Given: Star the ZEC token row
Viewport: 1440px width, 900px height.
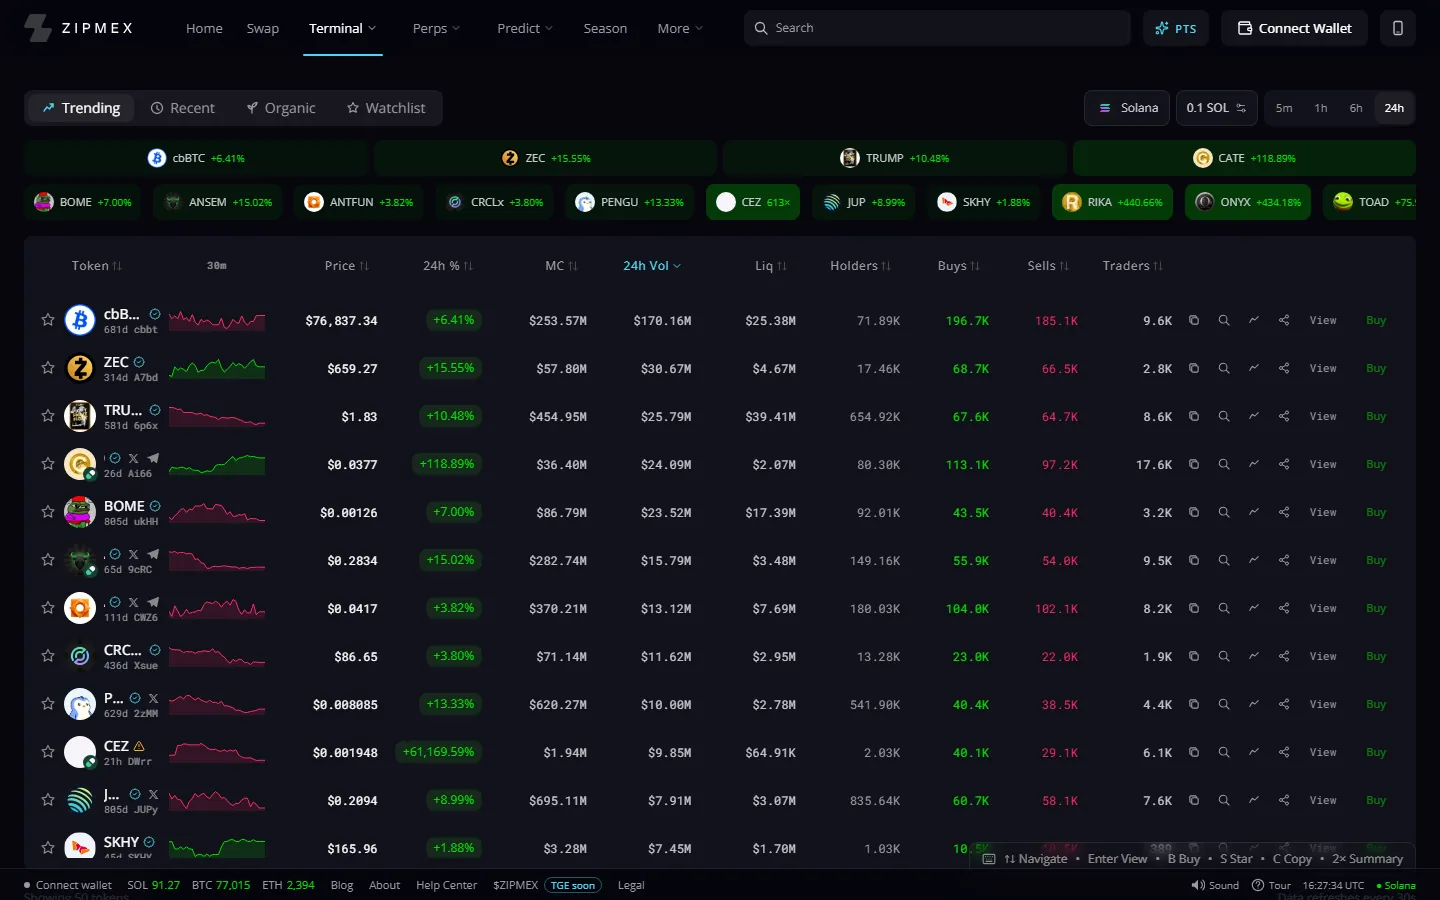Looking at the screenshot, I should [47, 368].
